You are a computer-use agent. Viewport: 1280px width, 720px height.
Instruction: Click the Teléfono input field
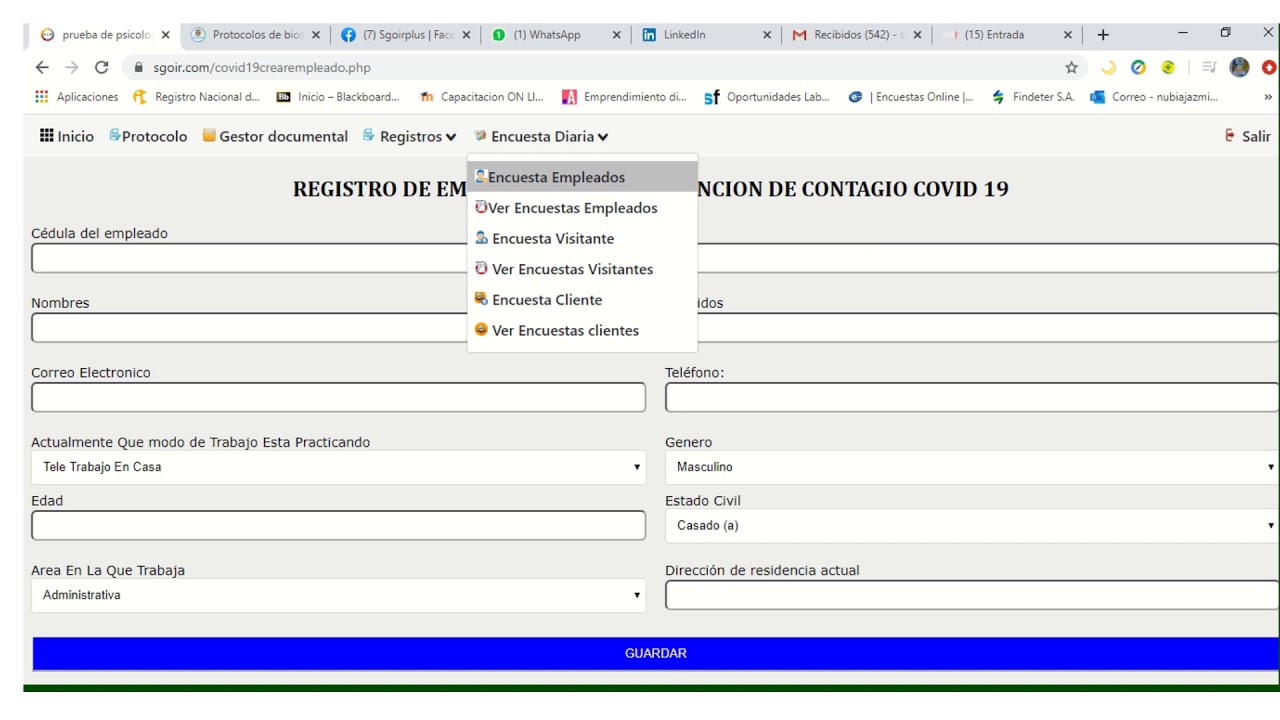point(972,397)
